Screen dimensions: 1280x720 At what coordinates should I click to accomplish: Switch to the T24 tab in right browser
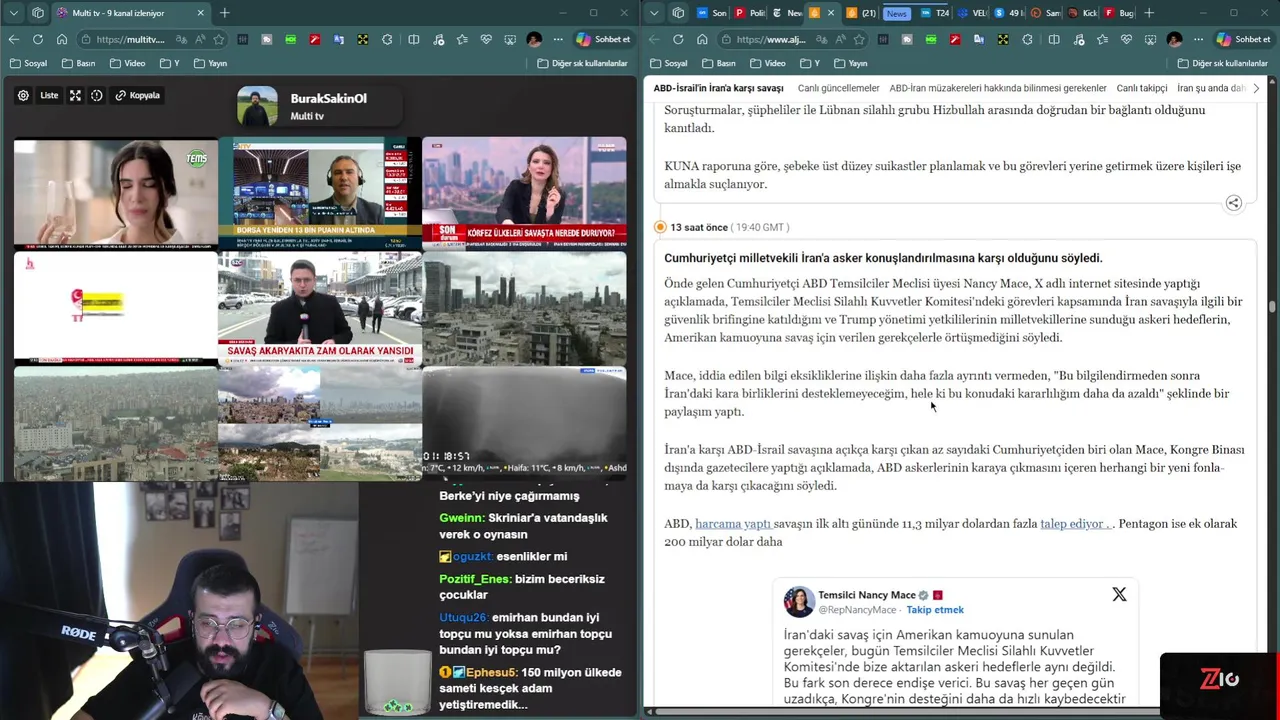[934, 13]
